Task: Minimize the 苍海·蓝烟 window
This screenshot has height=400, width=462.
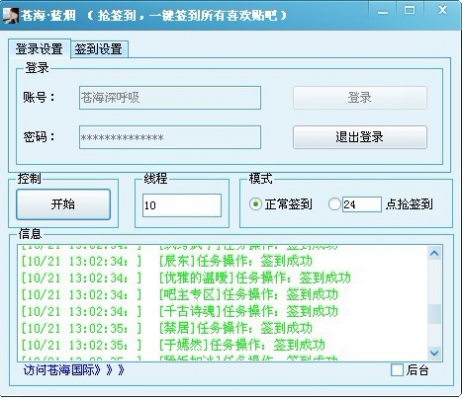Action: click(383, 12)
